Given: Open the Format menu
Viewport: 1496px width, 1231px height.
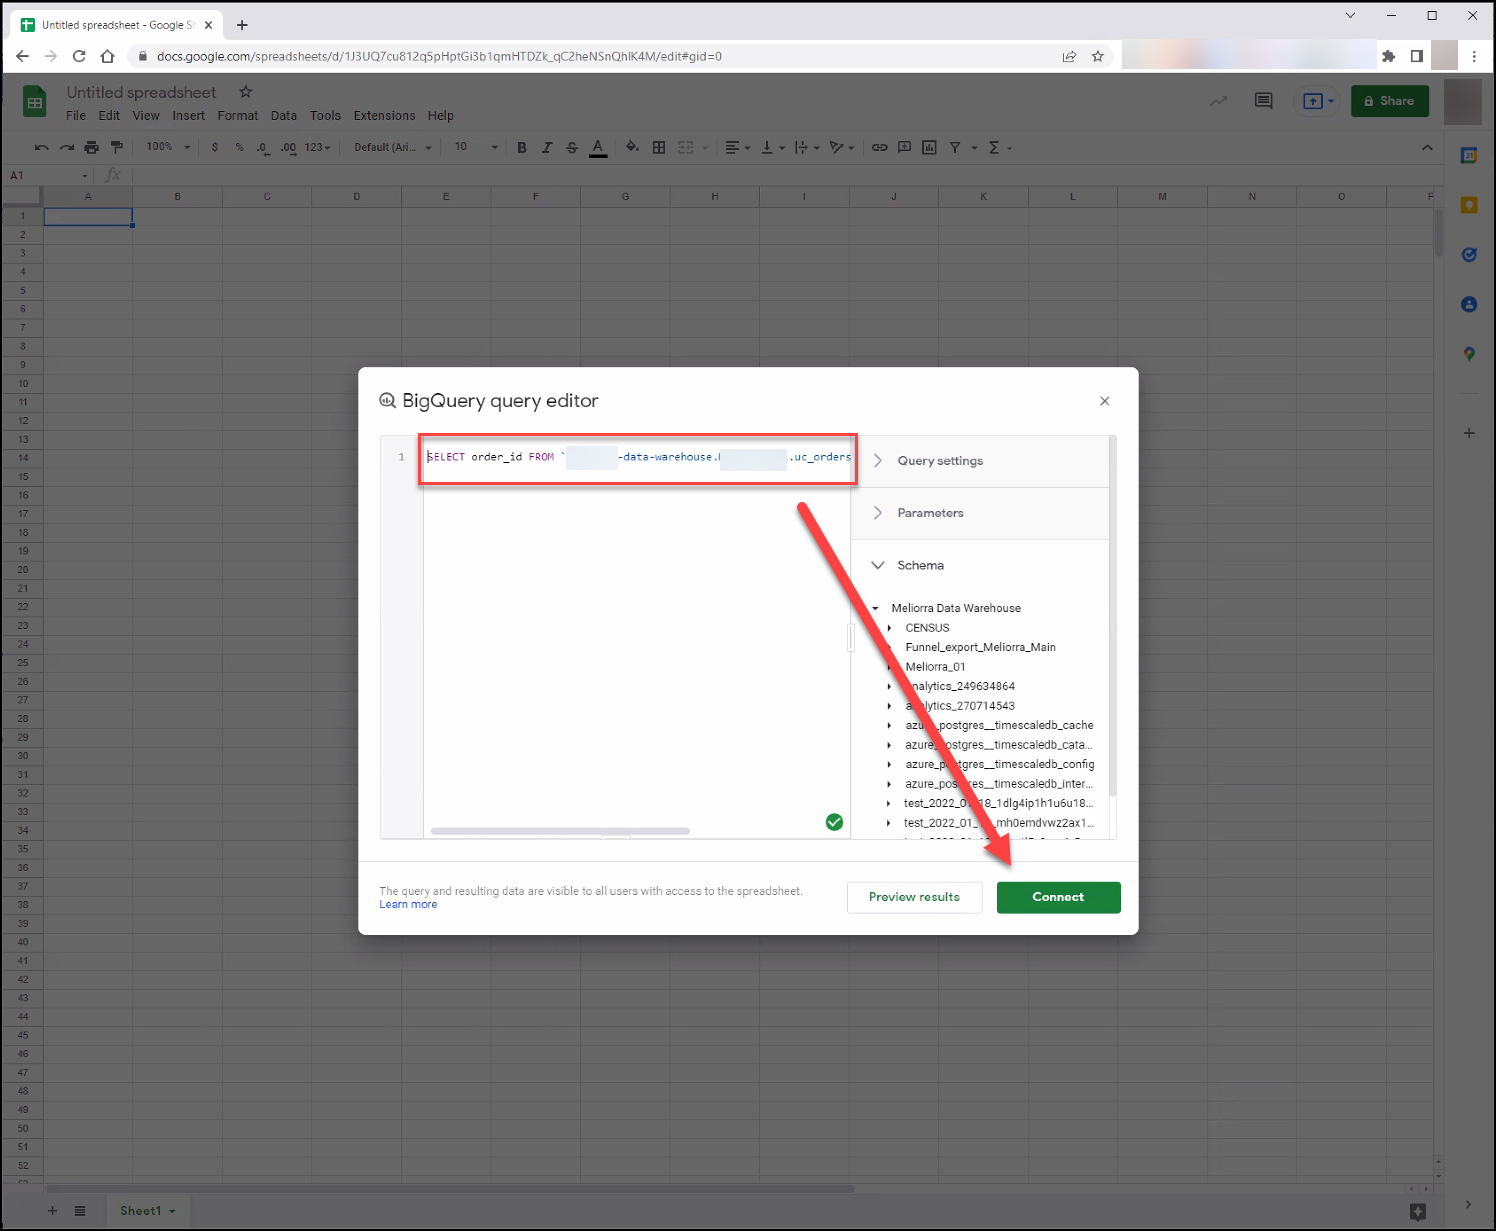Looking at the screenshot, I should 238,116.
